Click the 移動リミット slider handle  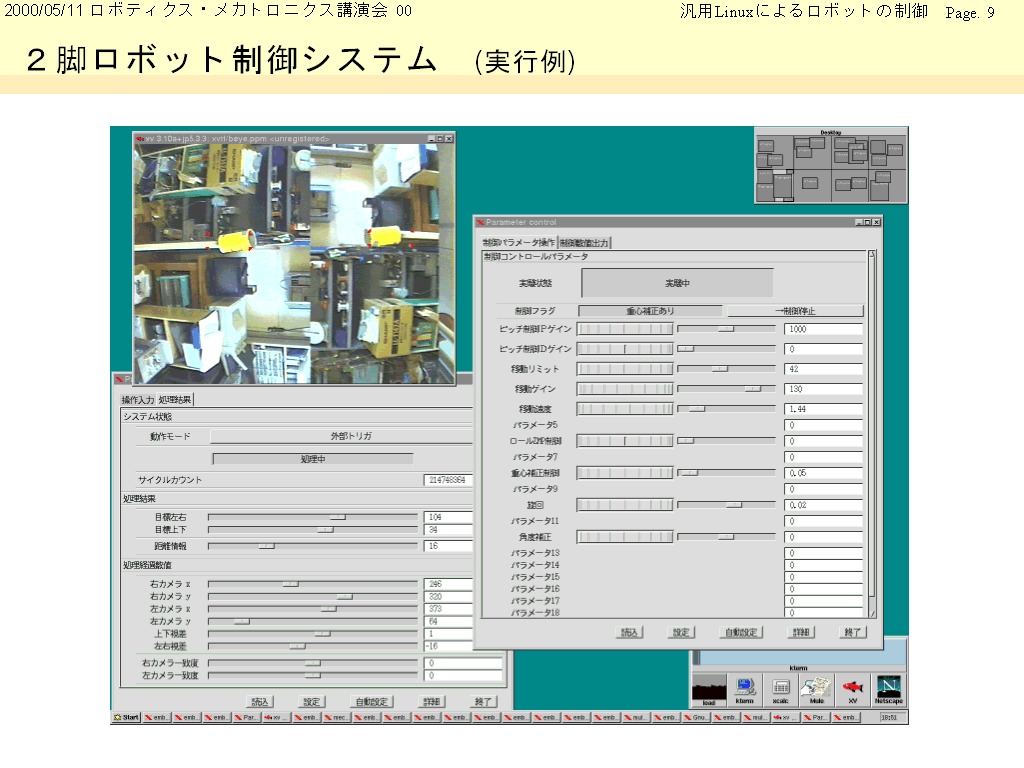click(719, 369)
